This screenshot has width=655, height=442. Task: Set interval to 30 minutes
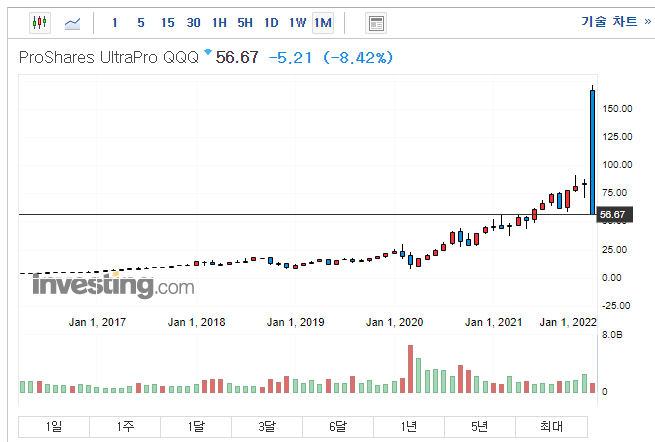[x=193, y=23]
